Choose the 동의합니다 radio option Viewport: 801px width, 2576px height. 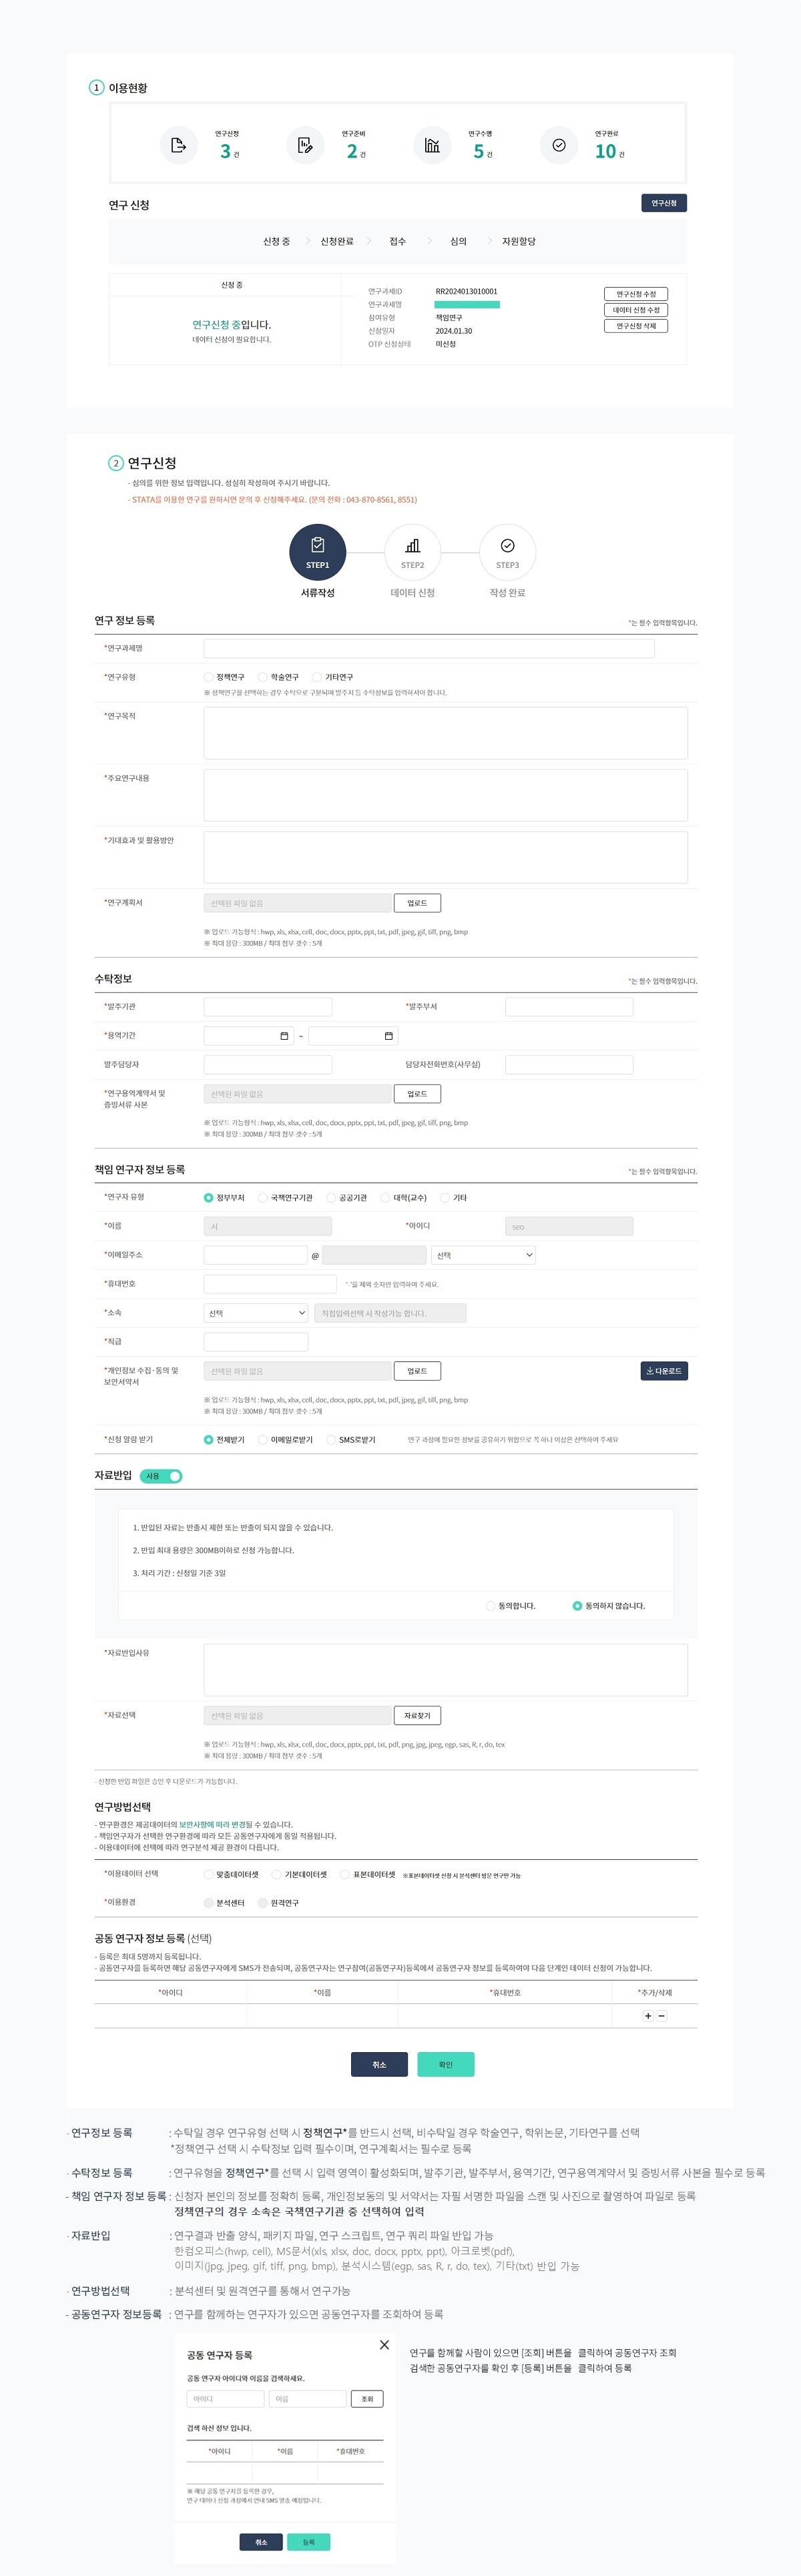click(490, 1606)
